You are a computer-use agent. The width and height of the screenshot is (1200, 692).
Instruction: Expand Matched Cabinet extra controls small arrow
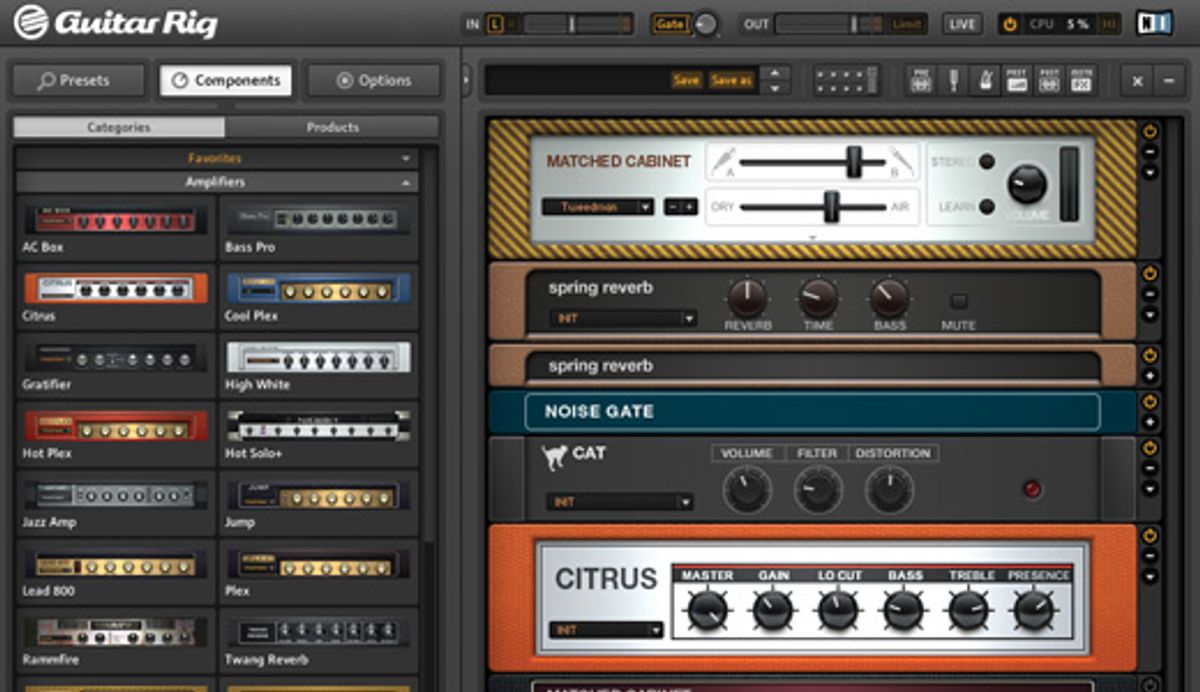click(x=812, y=238)
